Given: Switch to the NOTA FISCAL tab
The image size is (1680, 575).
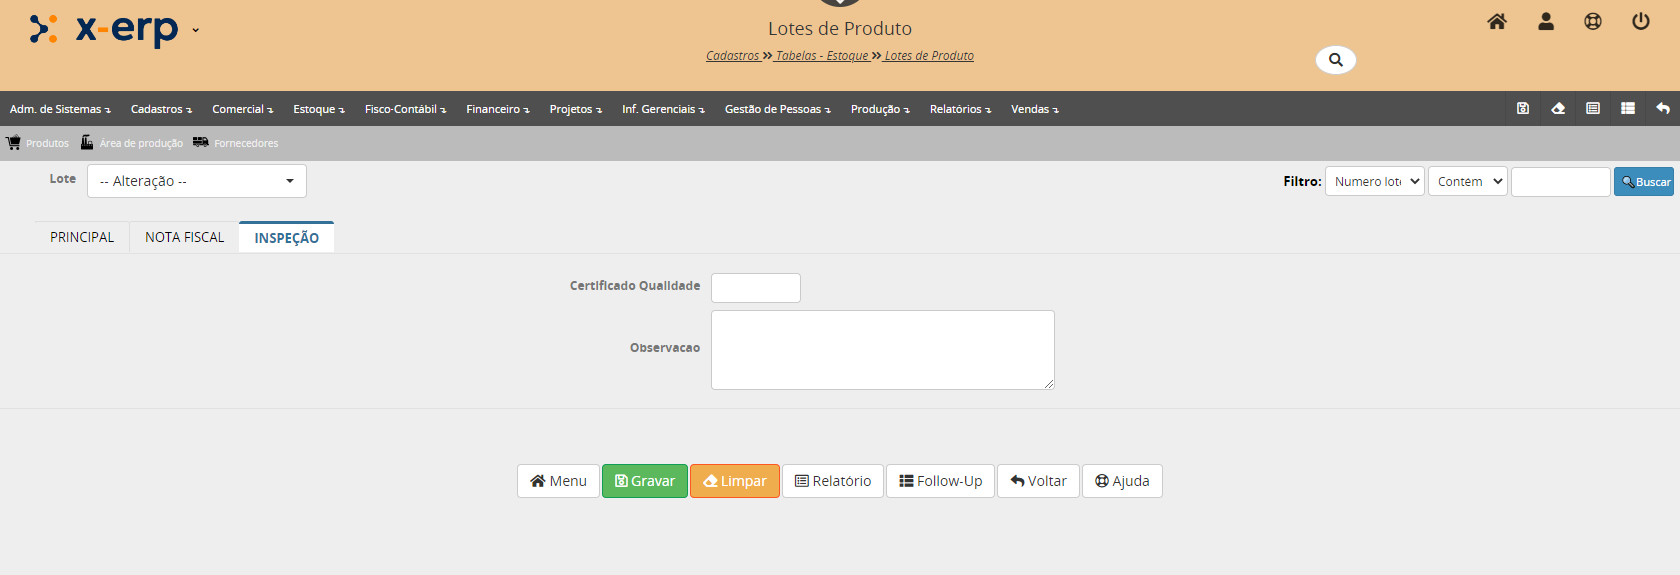Looking at the screenshot, I should pos(184,237).
